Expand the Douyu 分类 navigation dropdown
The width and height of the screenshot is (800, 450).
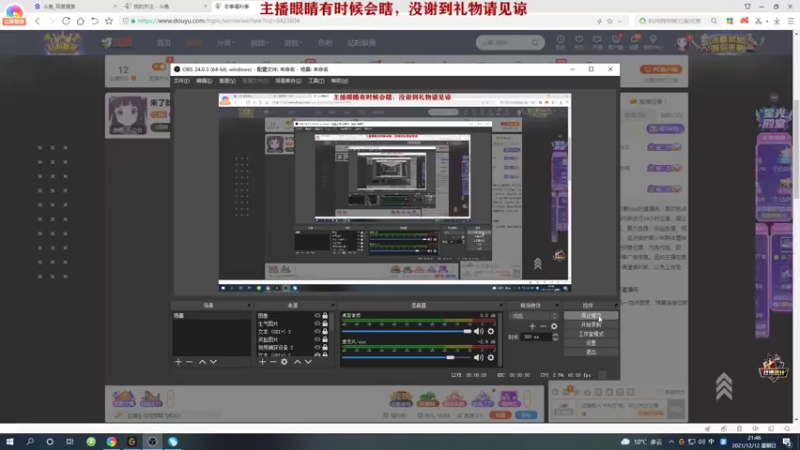(225, 43)
